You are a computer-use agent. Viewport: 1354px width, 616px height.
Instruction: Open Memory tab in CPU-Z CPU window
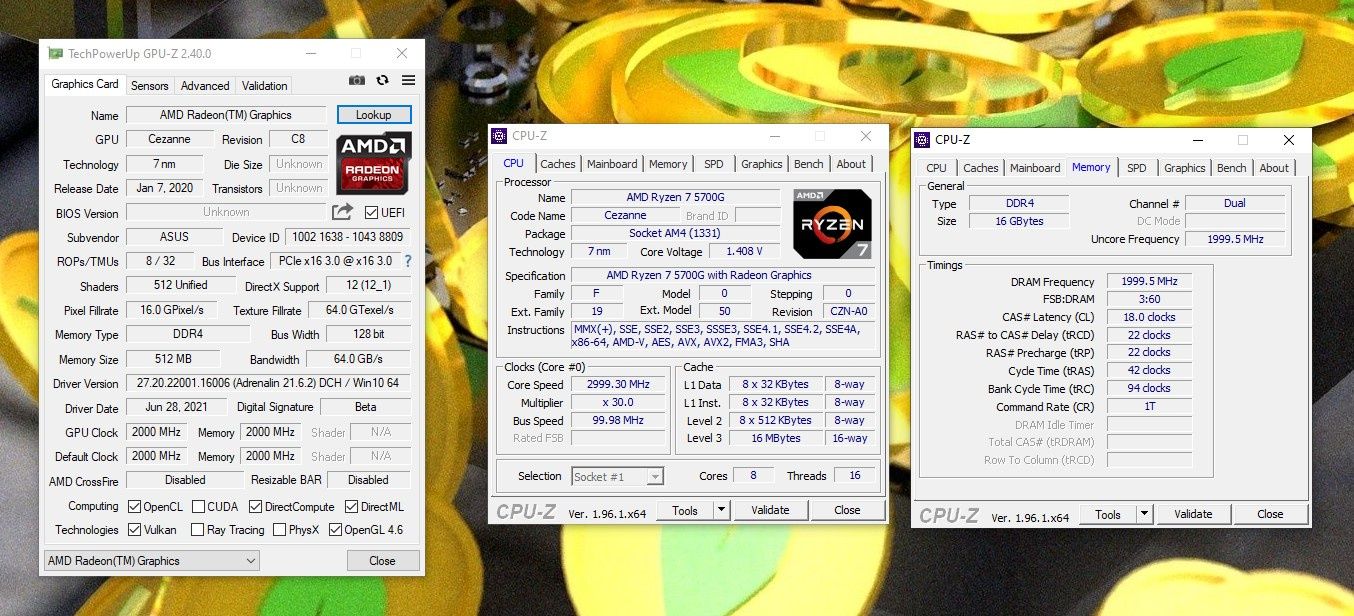click(x=668, y=164)
